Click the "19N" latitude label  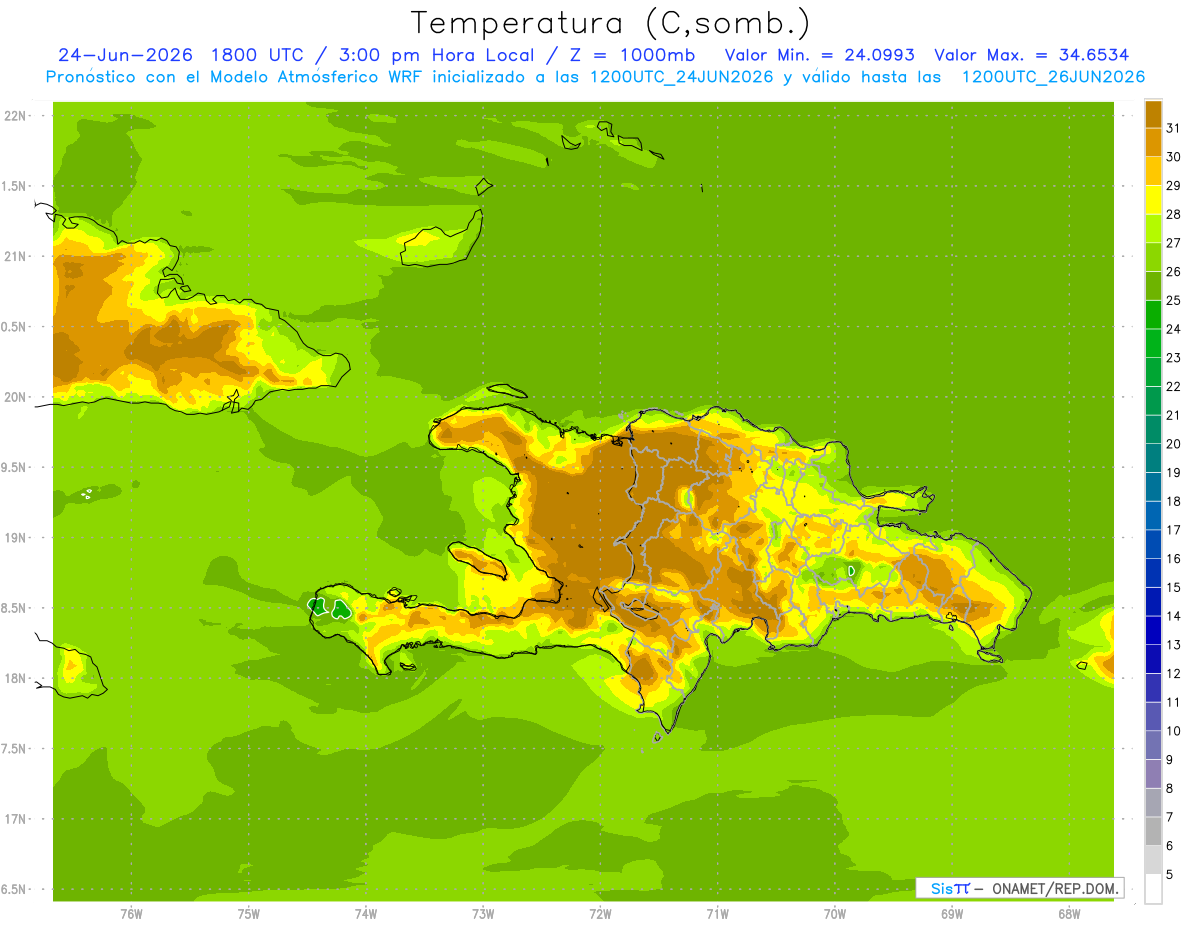coord(15,538)
